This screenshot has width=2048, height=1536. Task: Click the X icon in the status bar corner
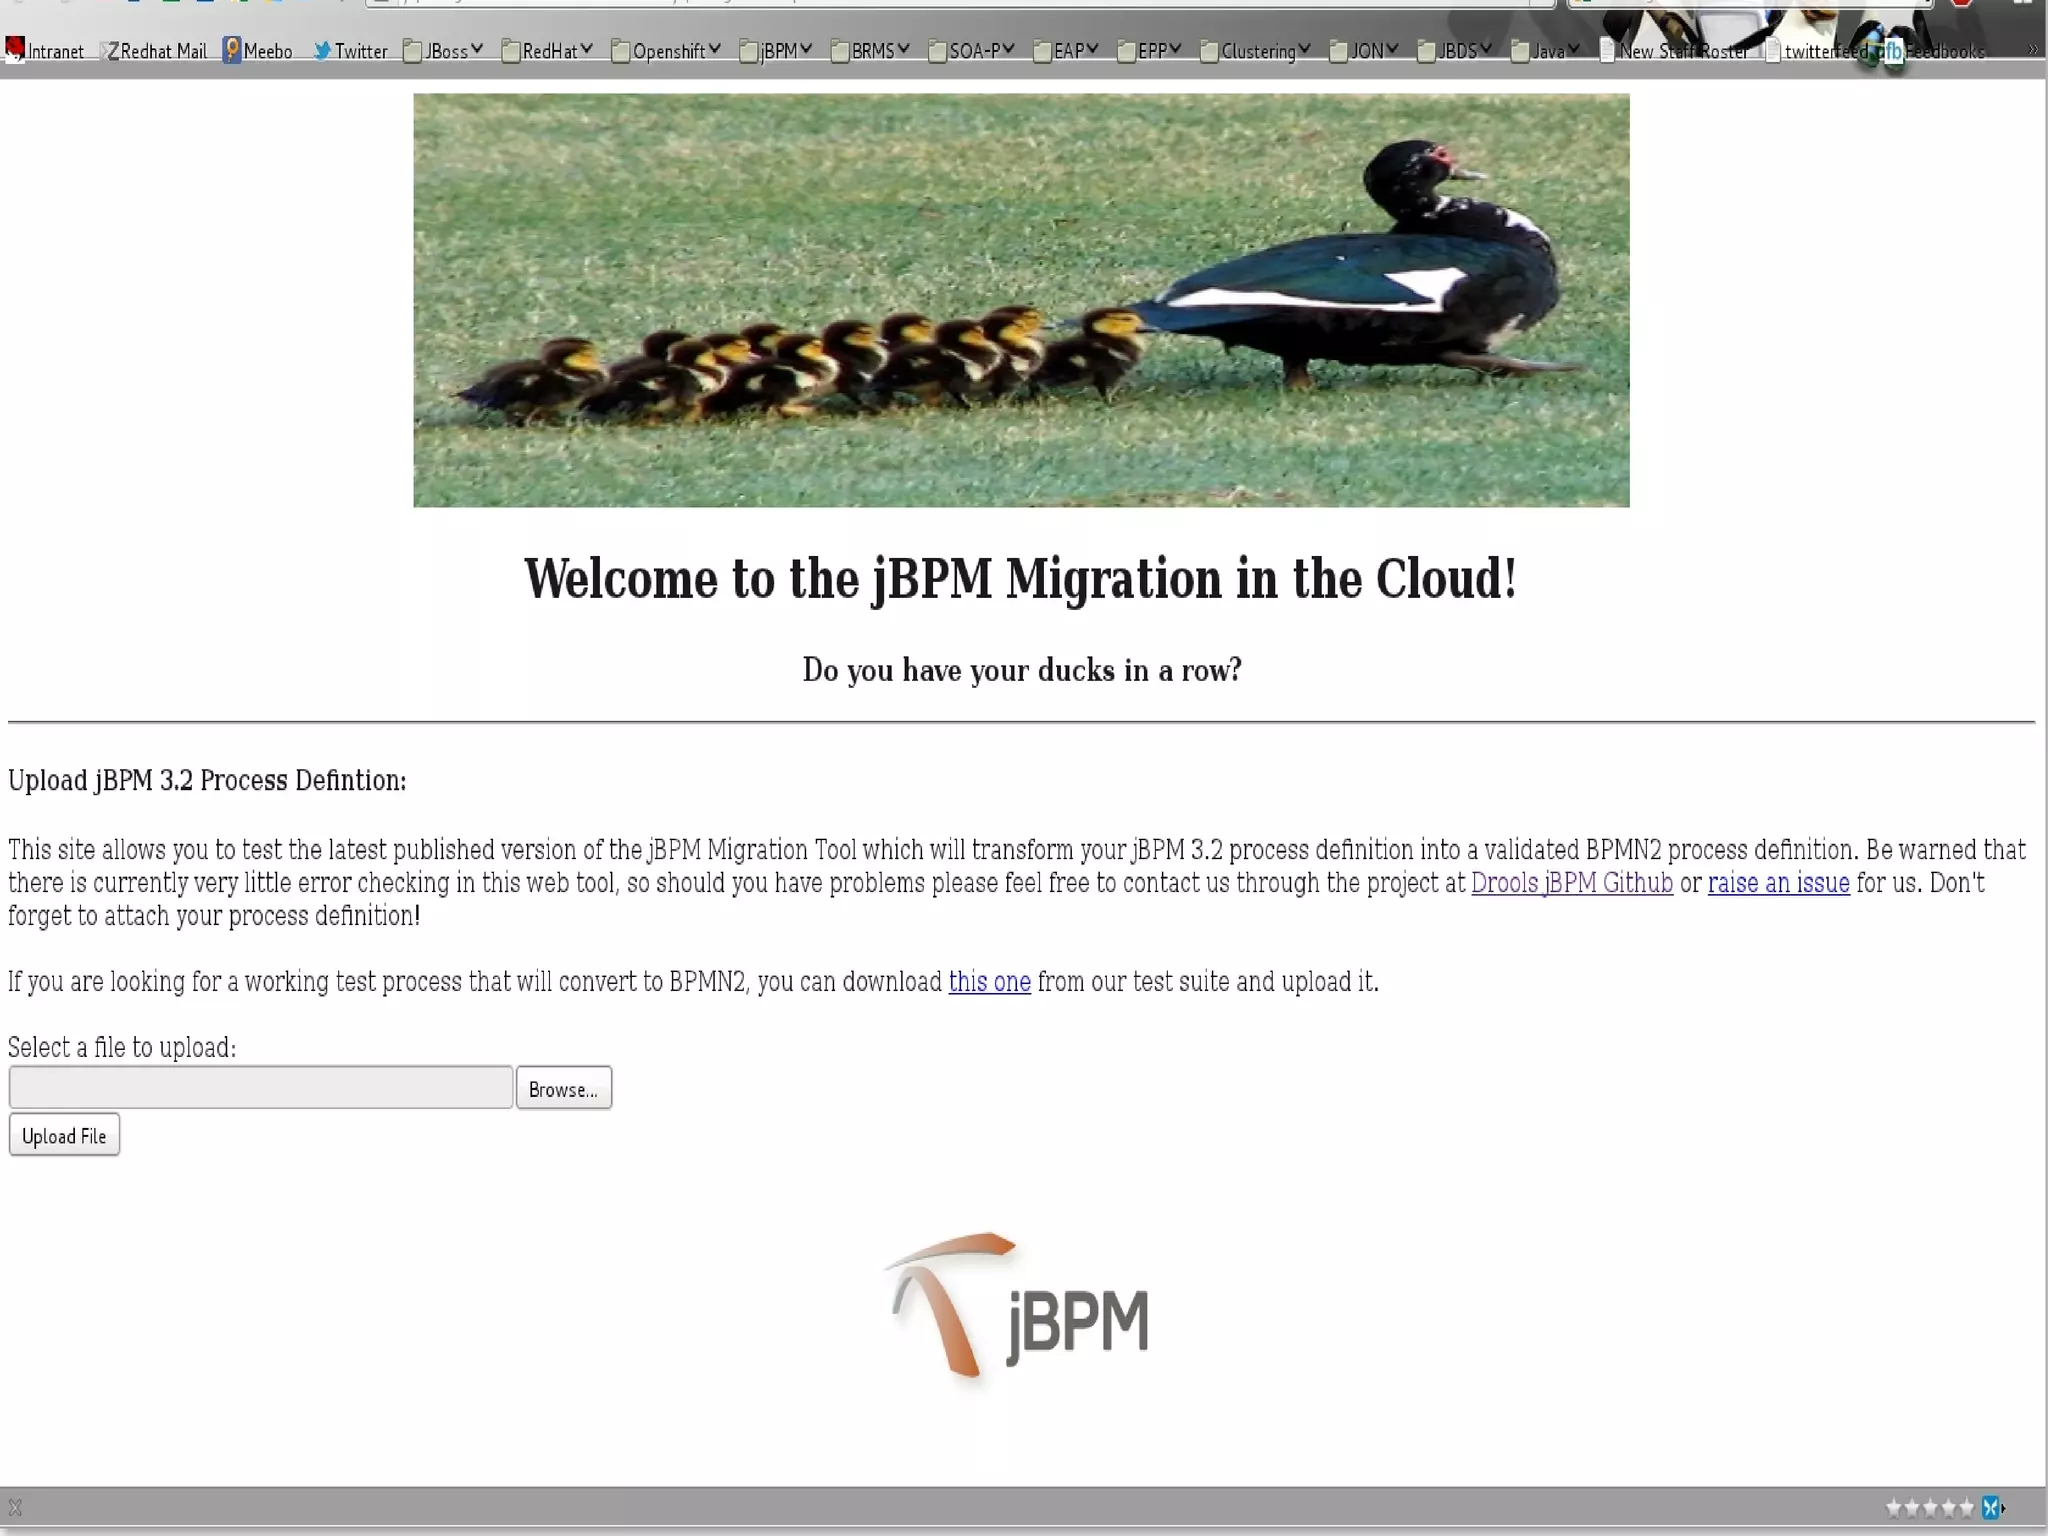(x=15, y=1507)
